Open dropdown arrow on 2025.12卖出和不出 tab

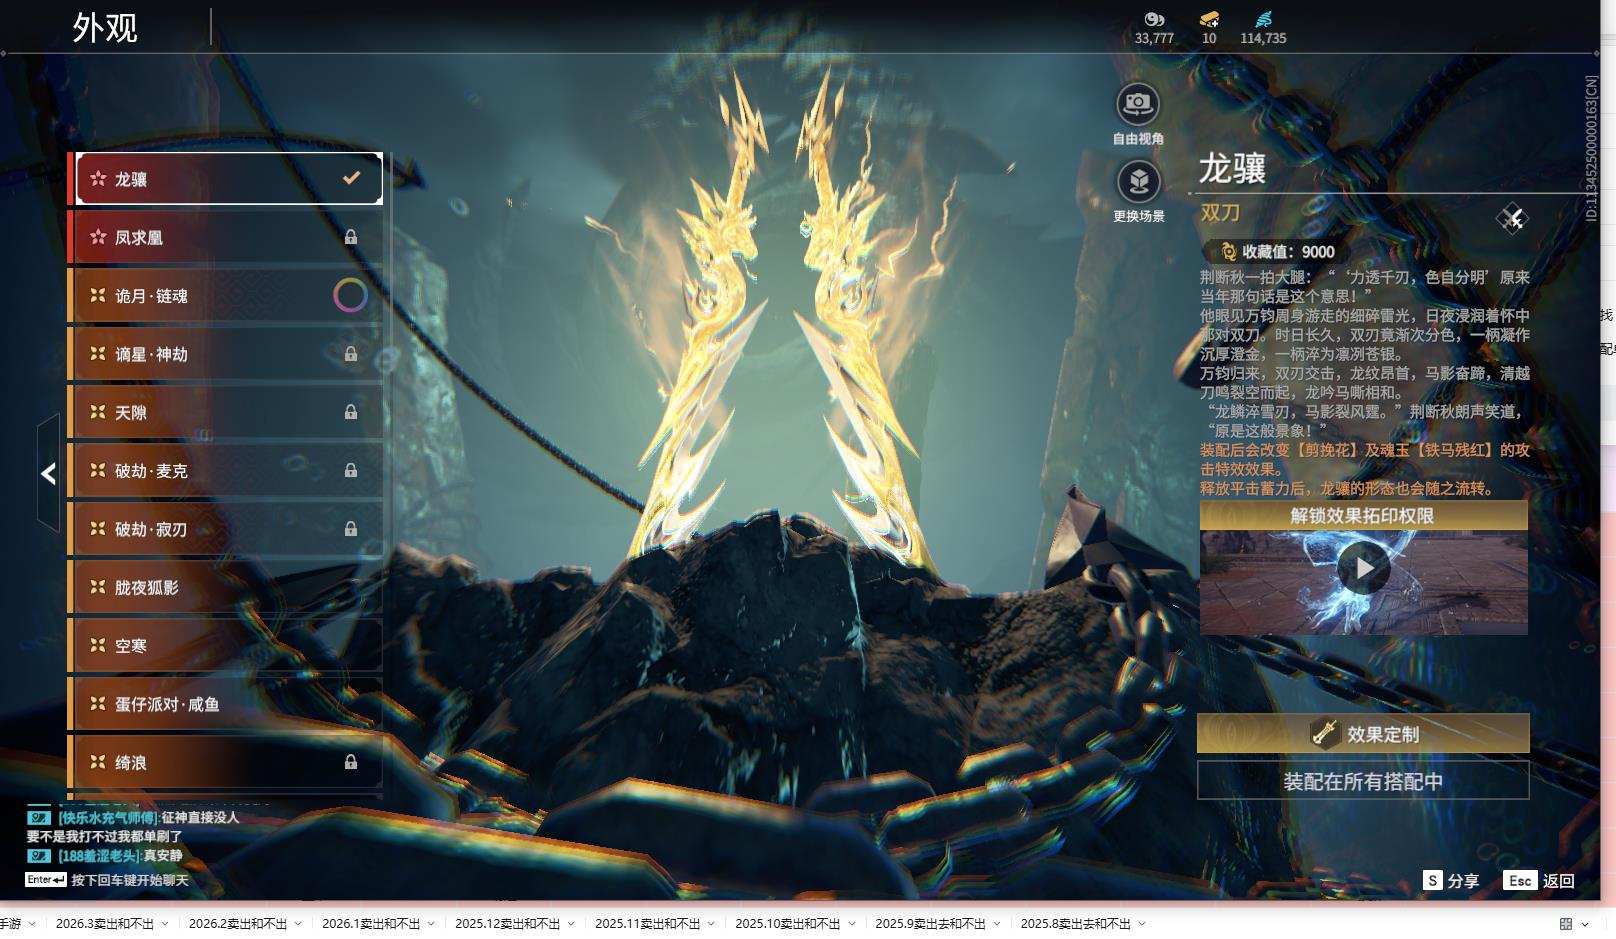(571, 924)
